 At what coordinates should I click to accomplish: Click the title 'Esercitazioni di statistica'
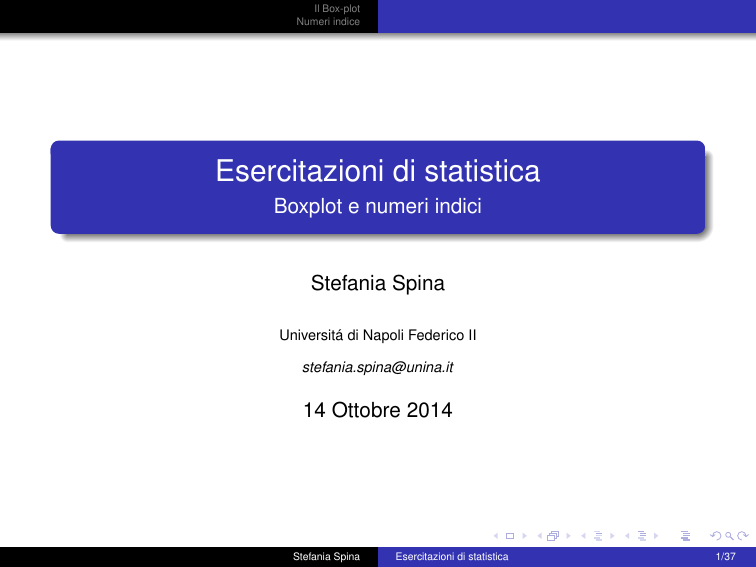378,171
